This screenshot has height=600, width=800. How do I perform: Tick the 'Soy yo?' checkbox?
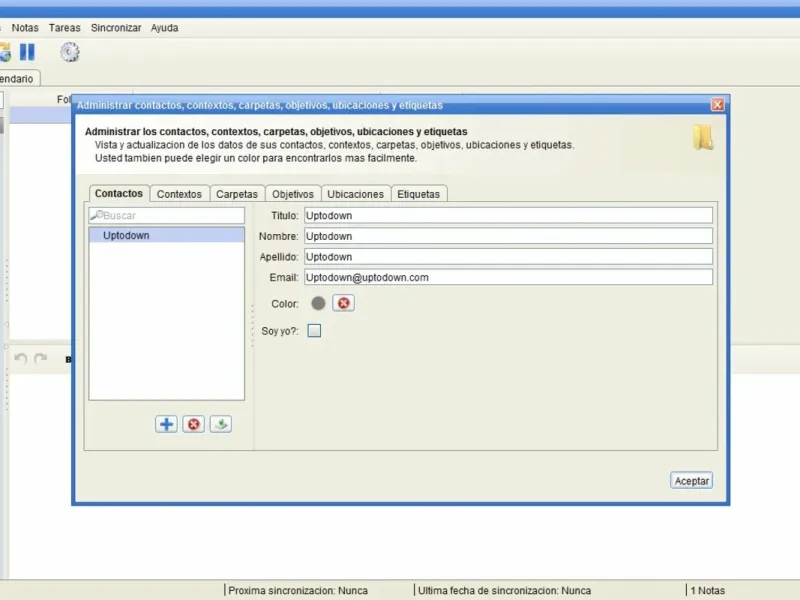[x=314, y=331]
